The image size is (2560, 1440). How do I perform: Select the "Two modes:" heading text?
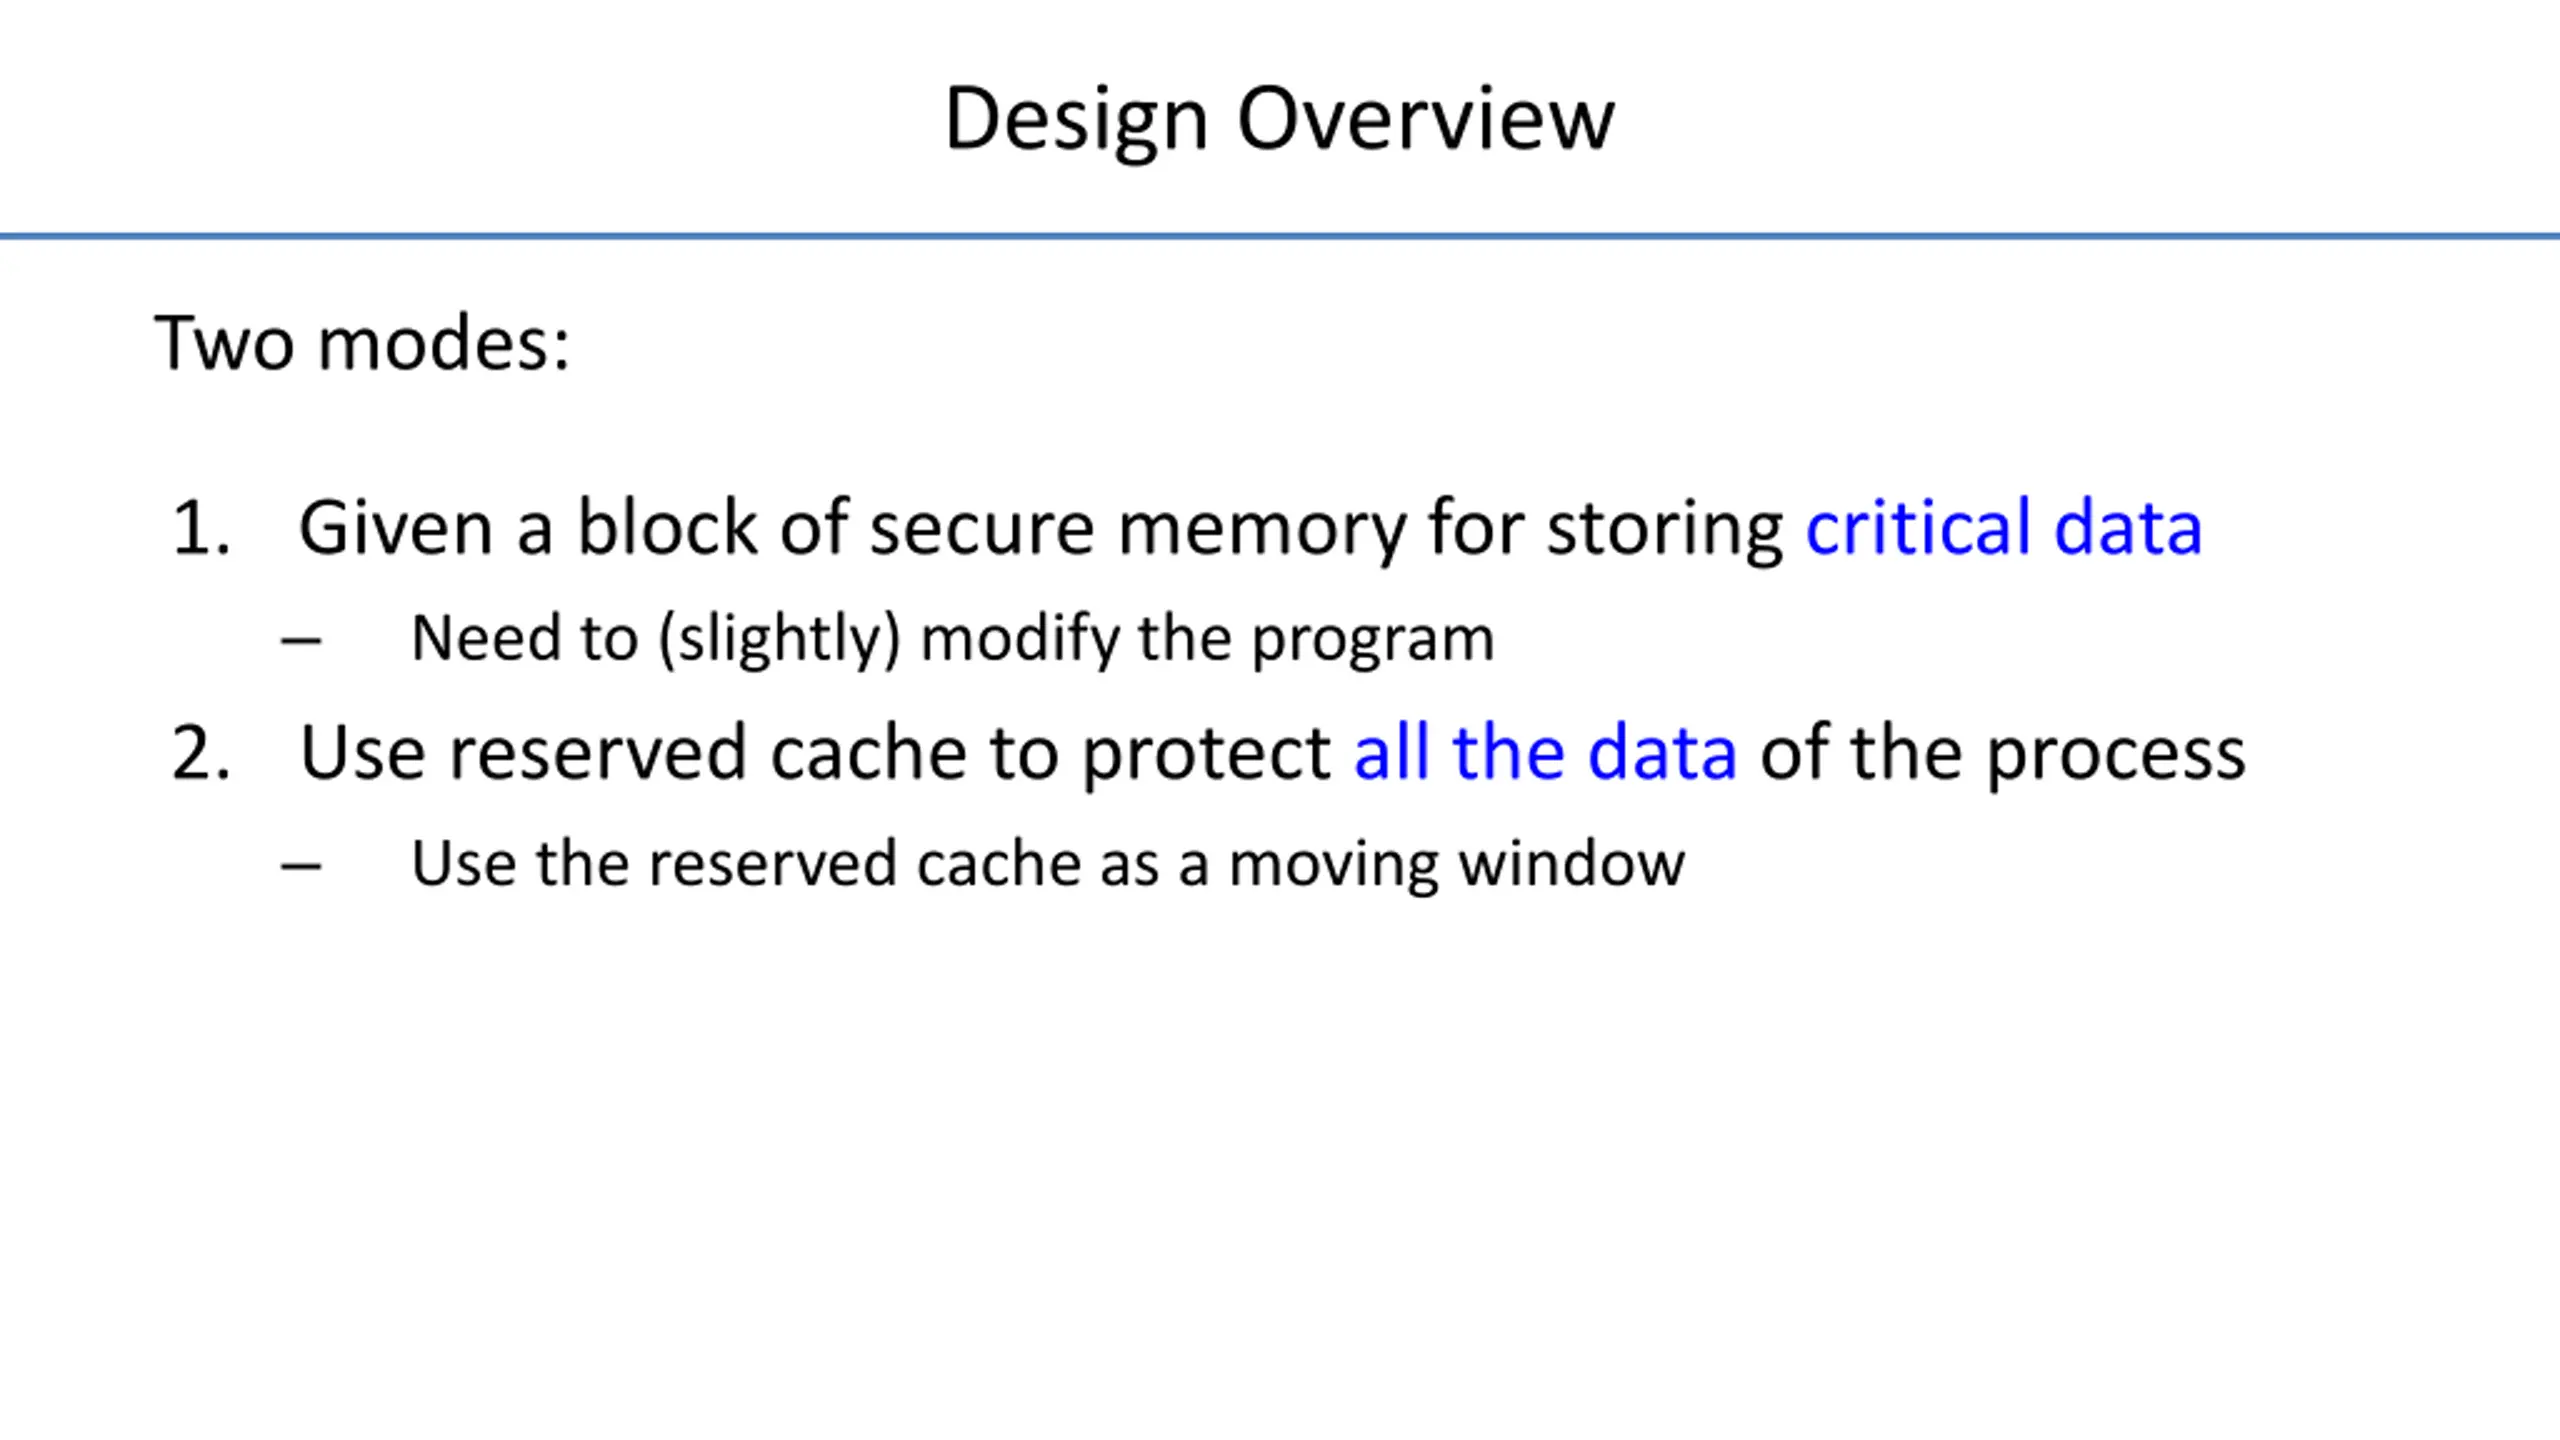[x=362, y=343]
